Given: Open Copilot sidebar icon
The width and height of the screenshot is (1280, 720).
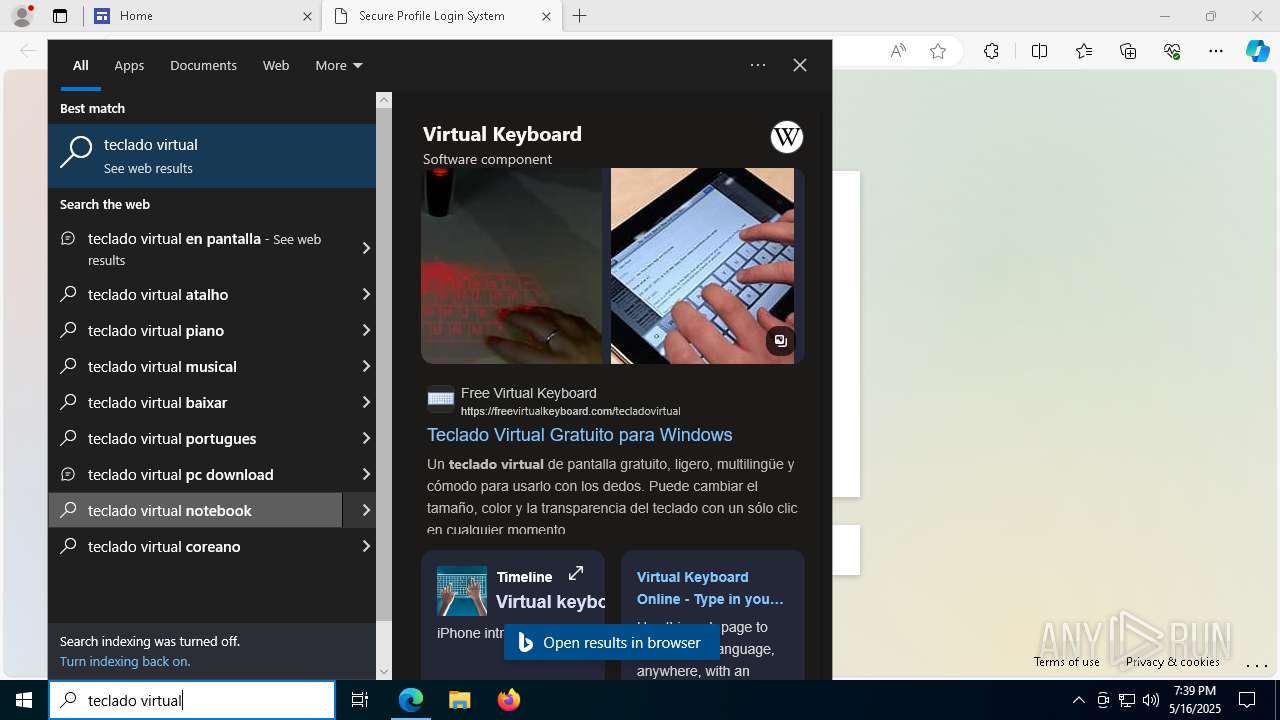Looking at the screenshot, I should point(1257,51).
